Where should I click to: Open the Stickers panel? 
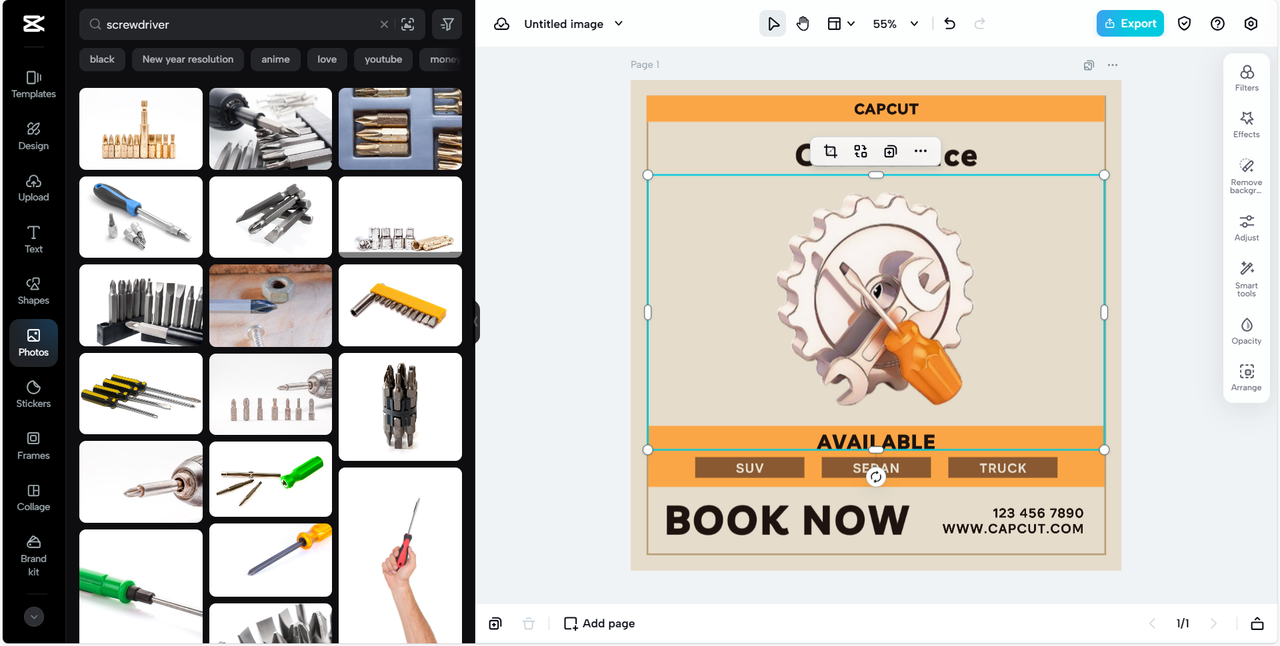click(33, 394)
